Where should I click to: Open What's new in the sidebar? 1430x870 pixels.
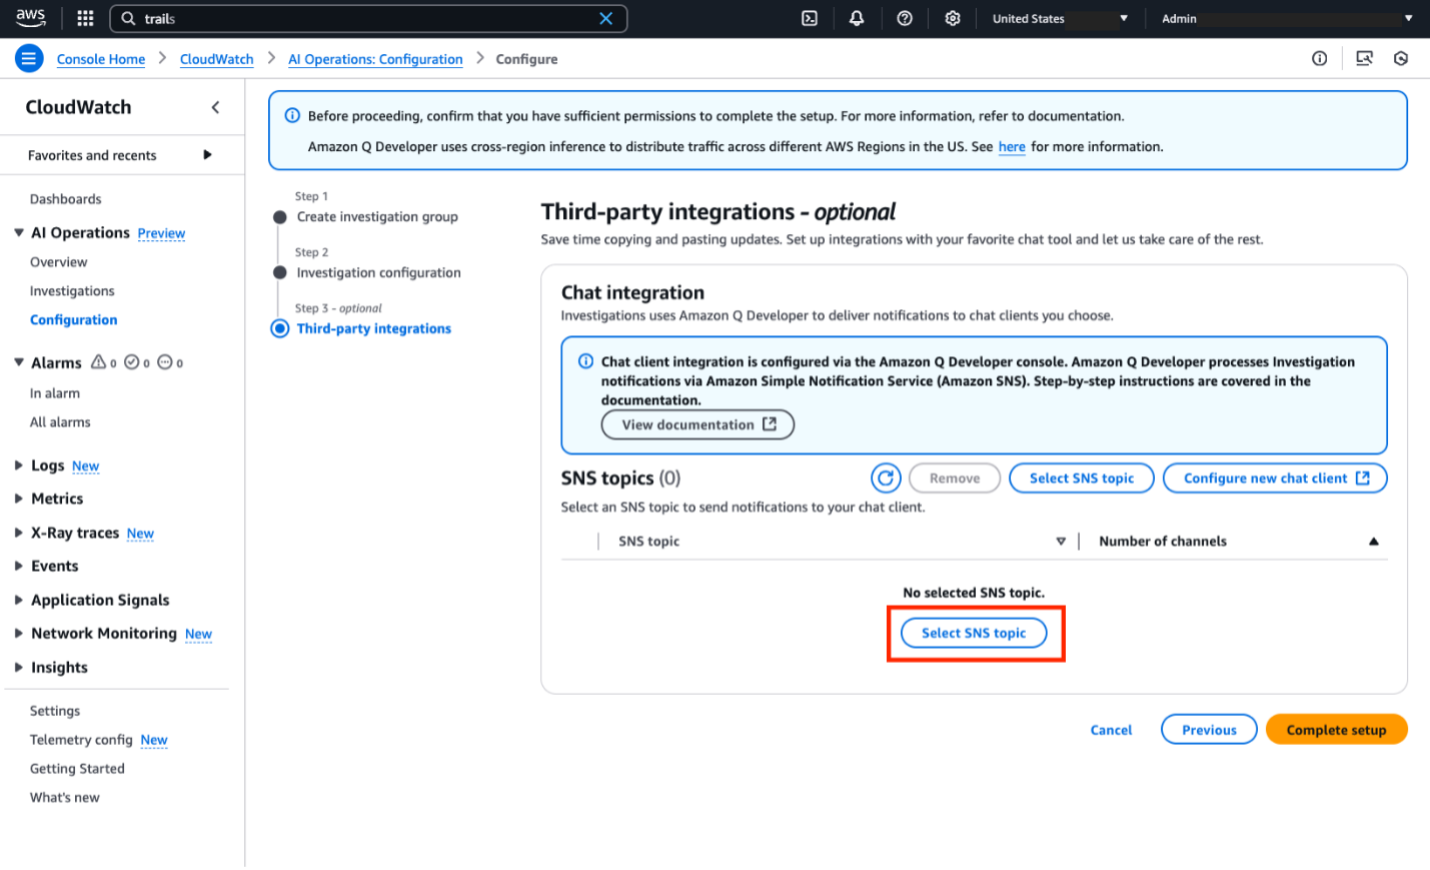65,798
